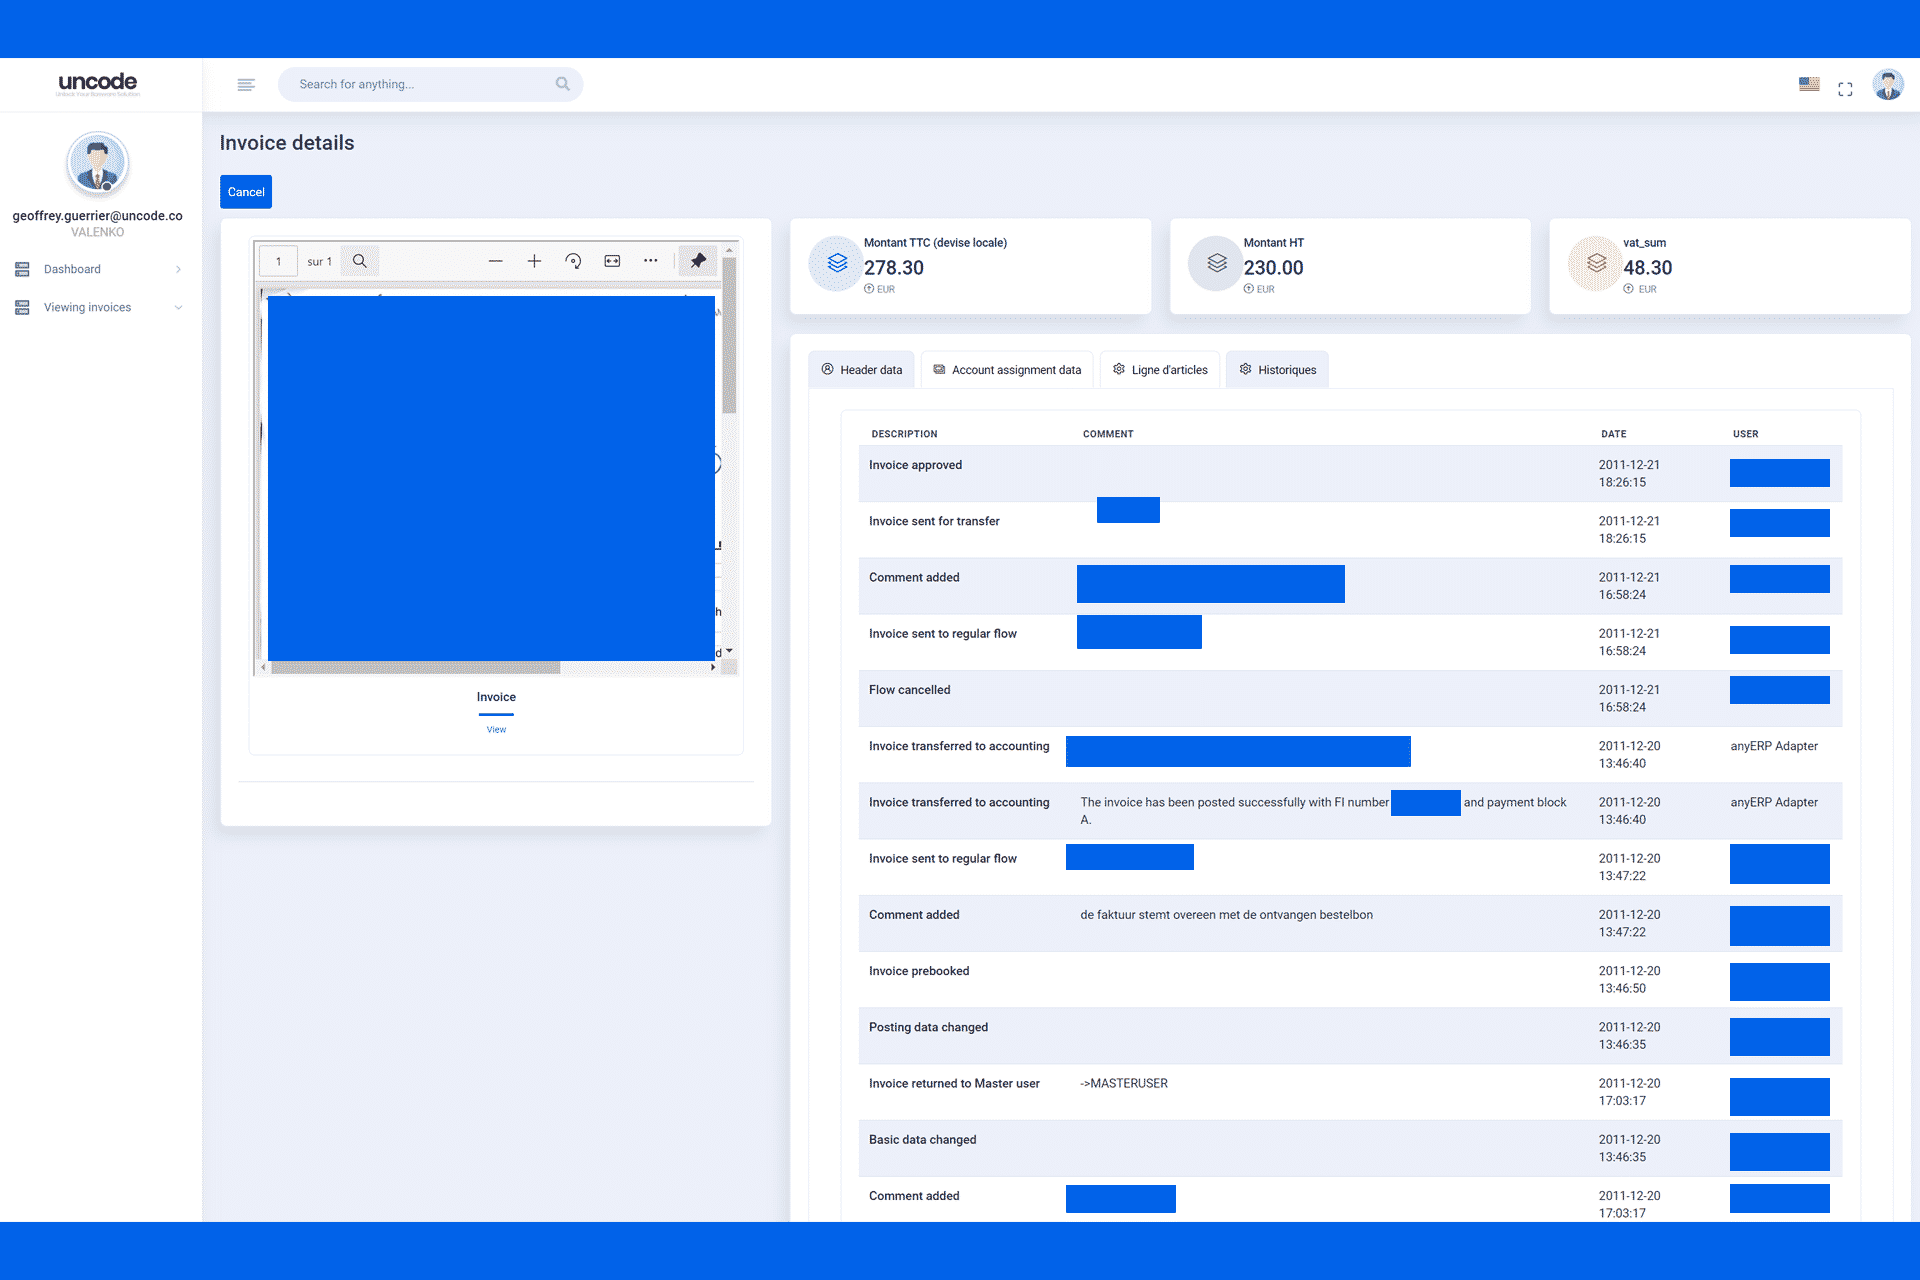
Task: Click inside the Search for anything field
Action: pos(431,84)
